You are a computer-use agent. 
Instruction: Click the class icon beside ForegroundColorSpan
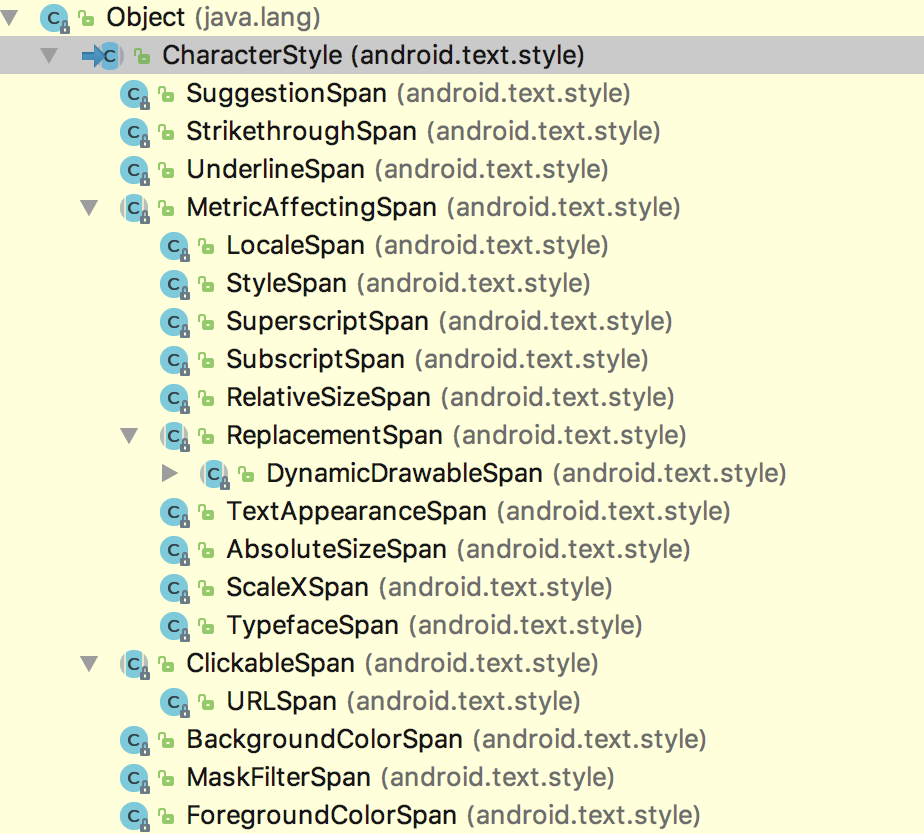[135, 816]
